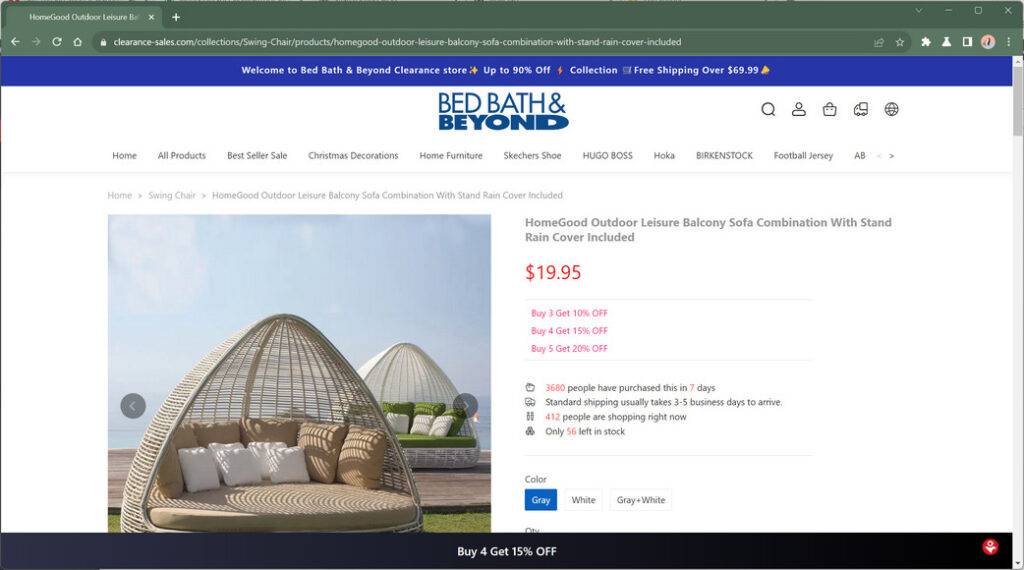This screenshot has height=570, width=1024.
Task: Open tab search dropdown chevron
Action: (919, 10)
